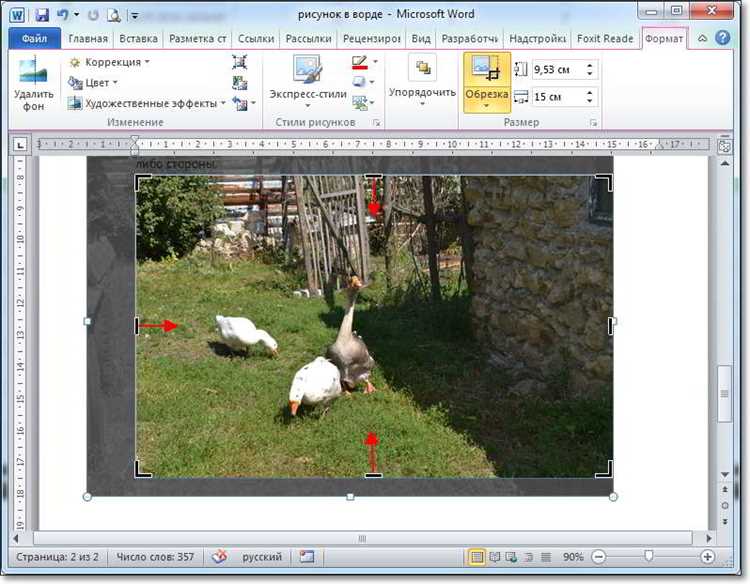Screen dimensions: 750x584
Task: Click the vertical scrollbar thumb
Action: (725, 394)
